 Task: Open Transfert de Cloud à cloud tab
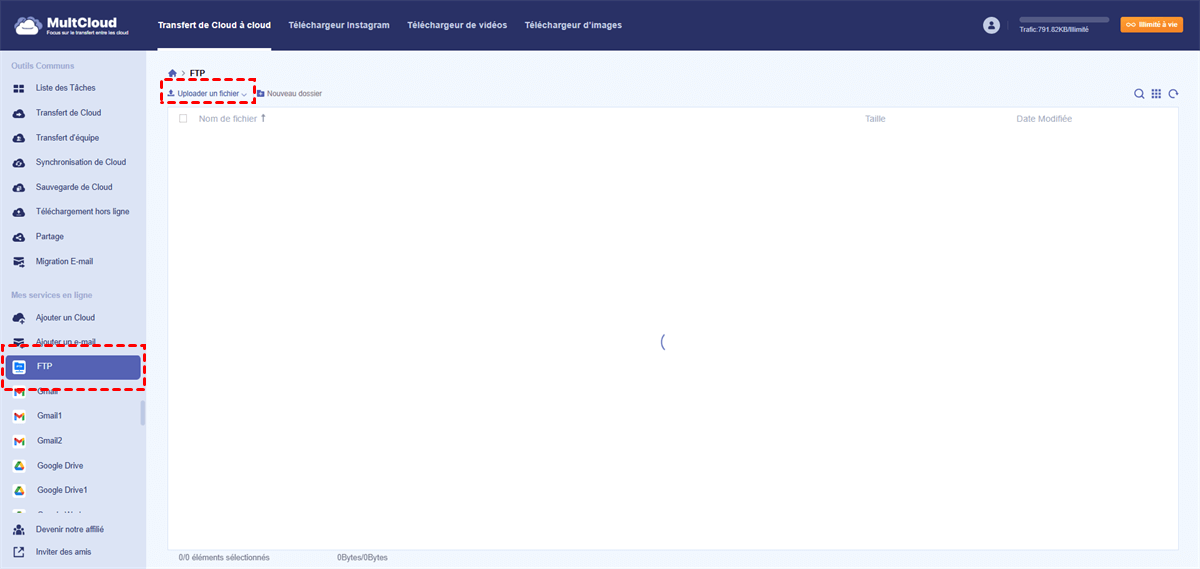point(214,25)
